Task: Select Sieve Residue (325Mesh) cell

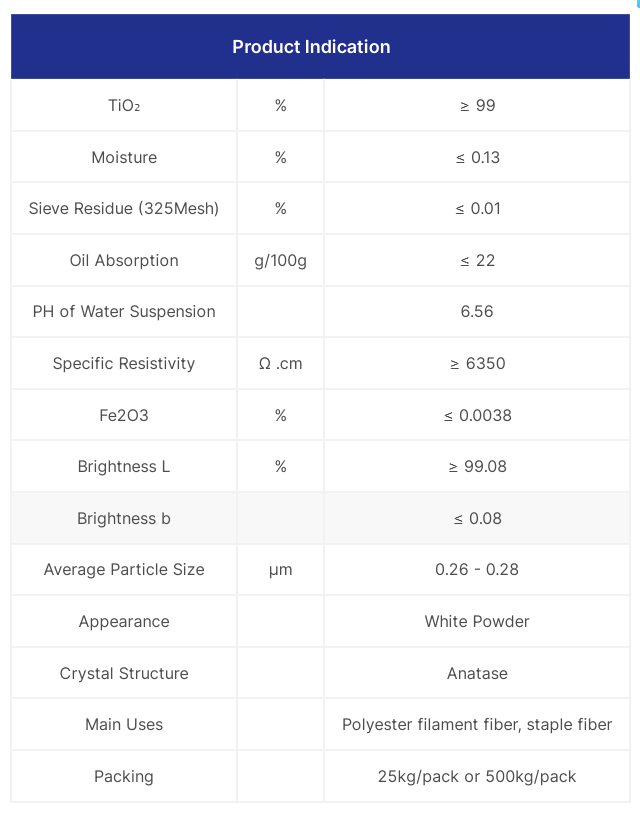Action: [x=124, y=208]
